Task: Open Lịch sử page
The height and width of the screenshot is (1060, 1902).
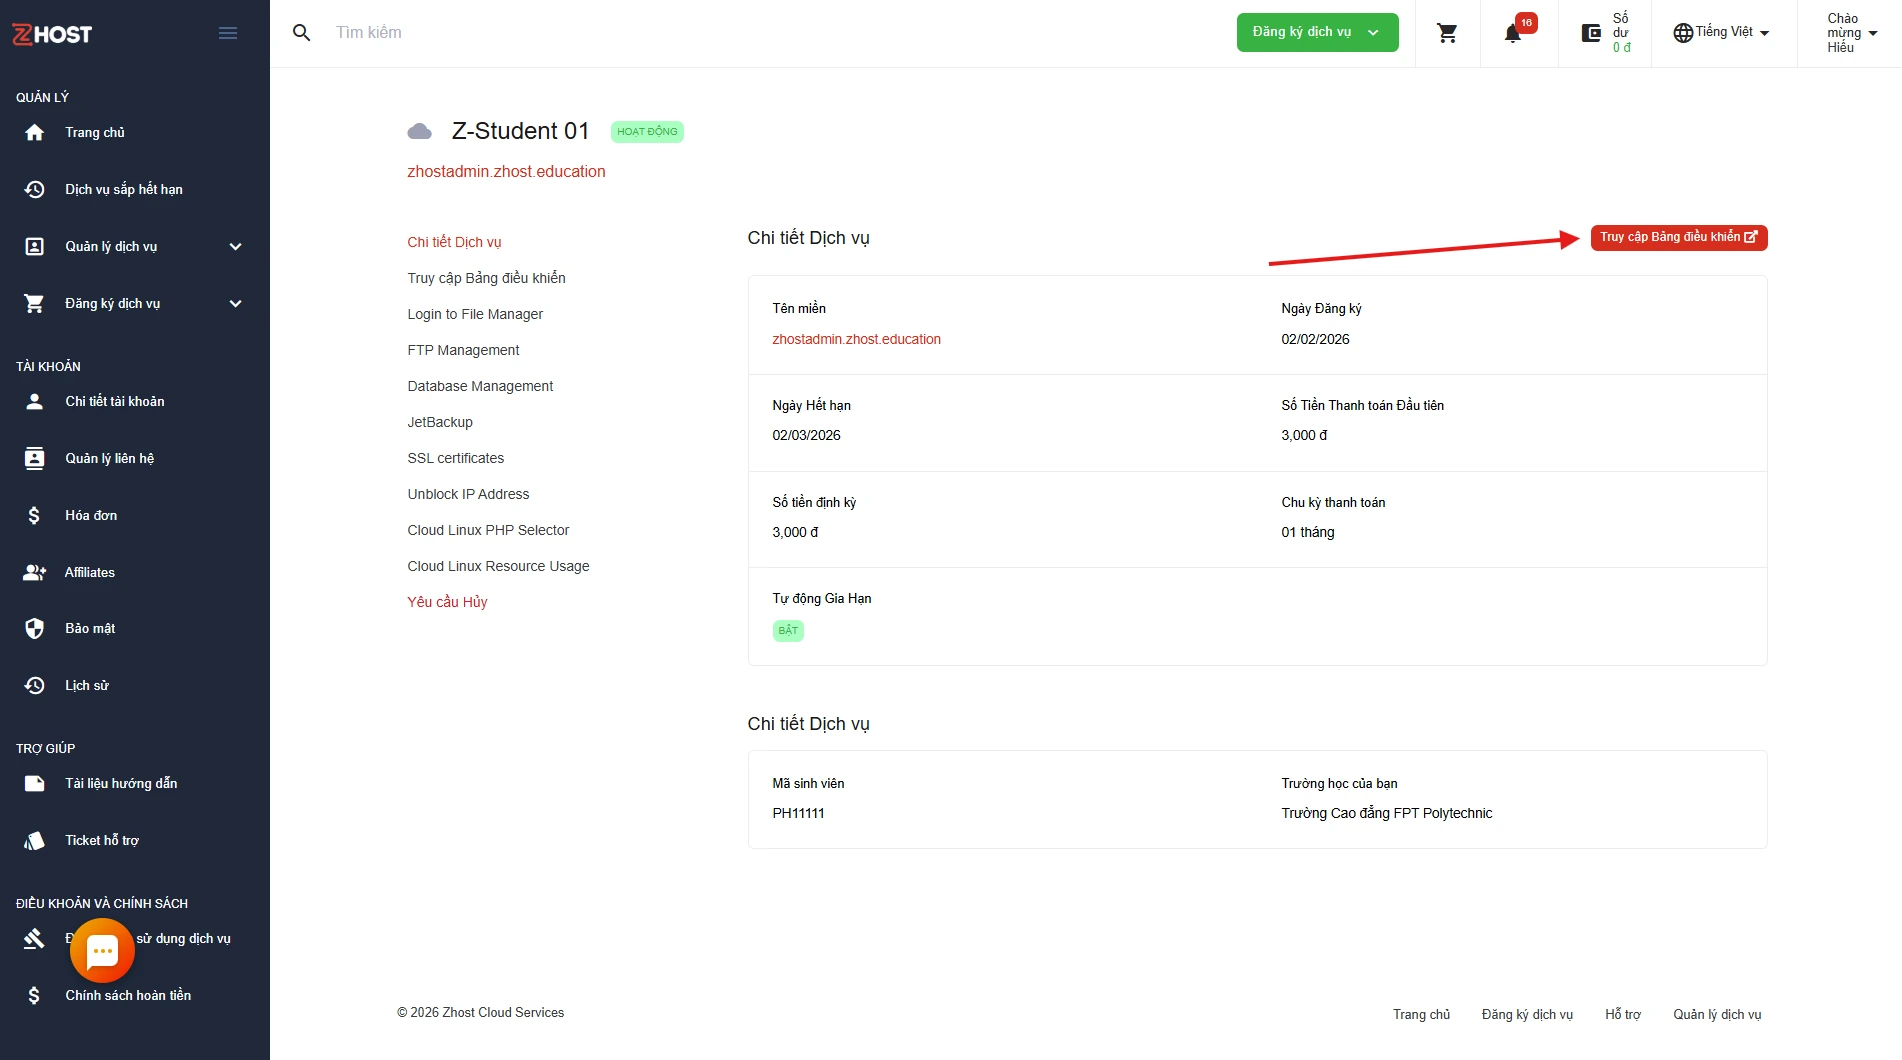Action: click(87, 686)
